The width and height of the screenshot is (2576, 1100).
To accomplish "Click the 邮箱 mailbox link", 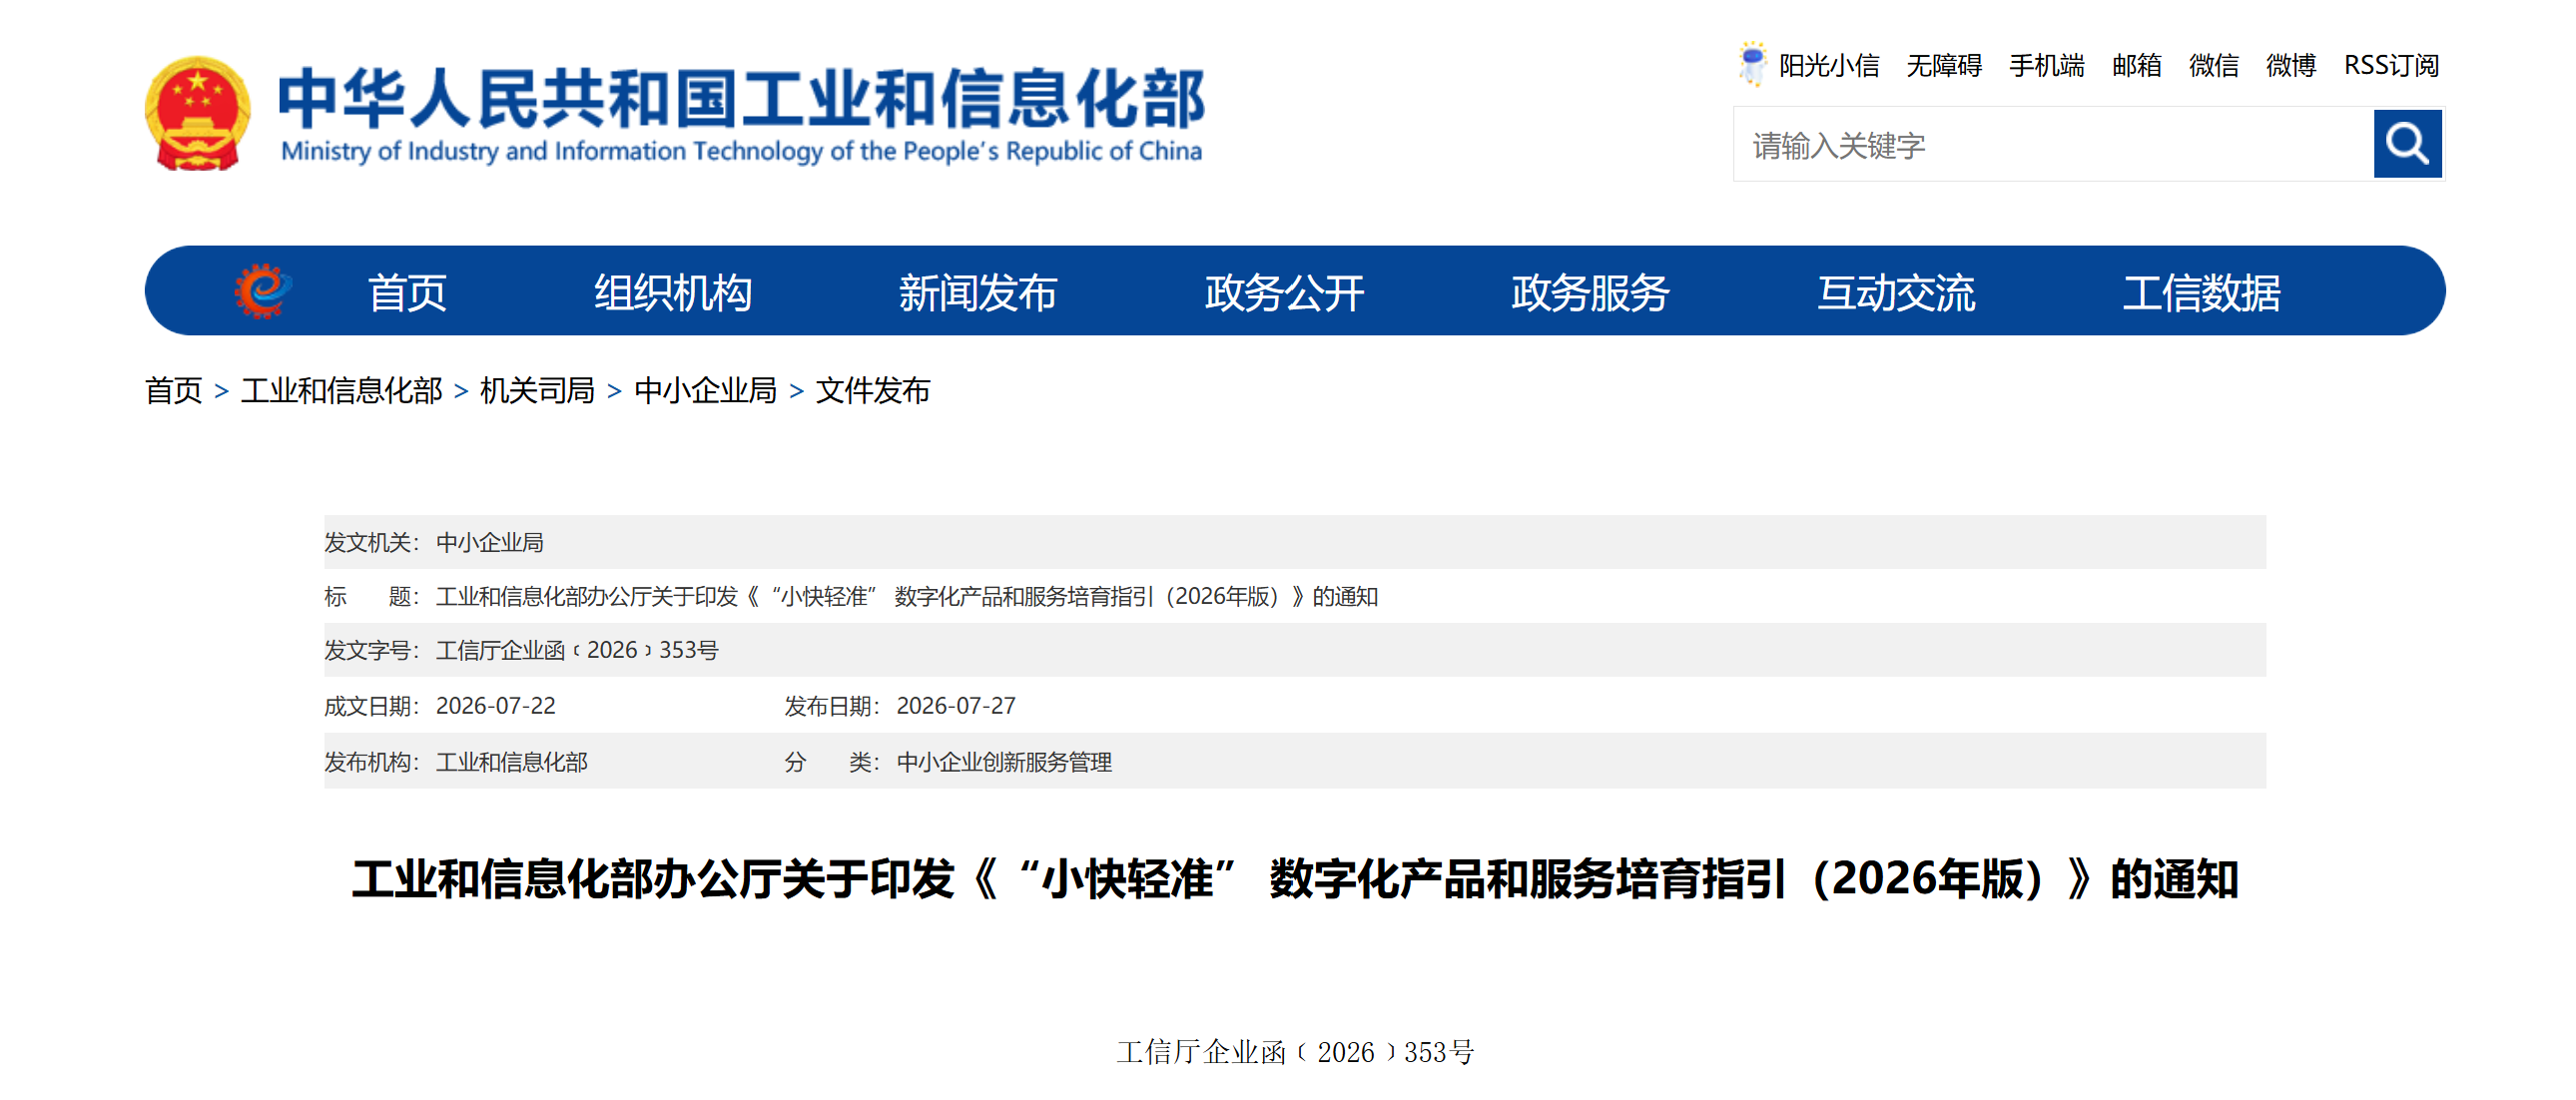I will coord(2137,66).
